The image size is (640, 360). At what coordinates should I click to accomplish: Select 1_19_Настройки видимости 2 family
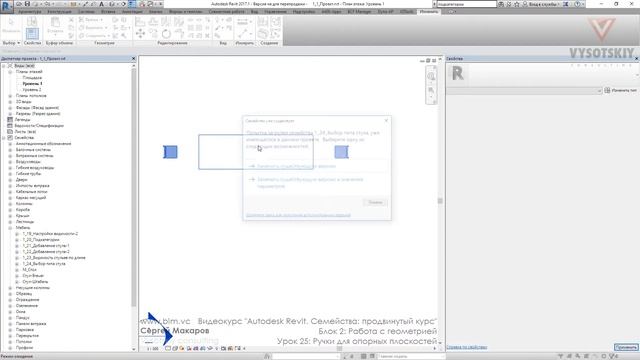coord(50,233)
